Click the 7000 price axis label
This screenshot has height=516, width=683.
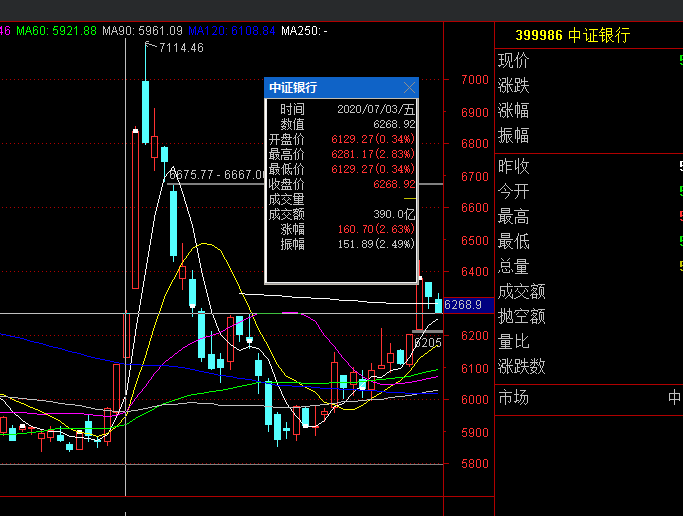click(x=474, y=80)
